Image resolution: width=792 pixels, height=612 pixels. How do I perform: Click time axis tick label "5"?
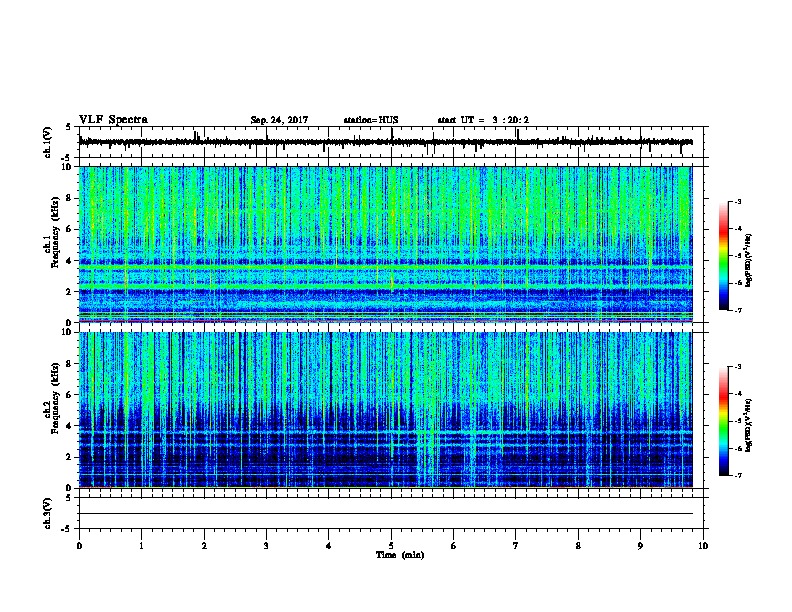pos(391,546)
